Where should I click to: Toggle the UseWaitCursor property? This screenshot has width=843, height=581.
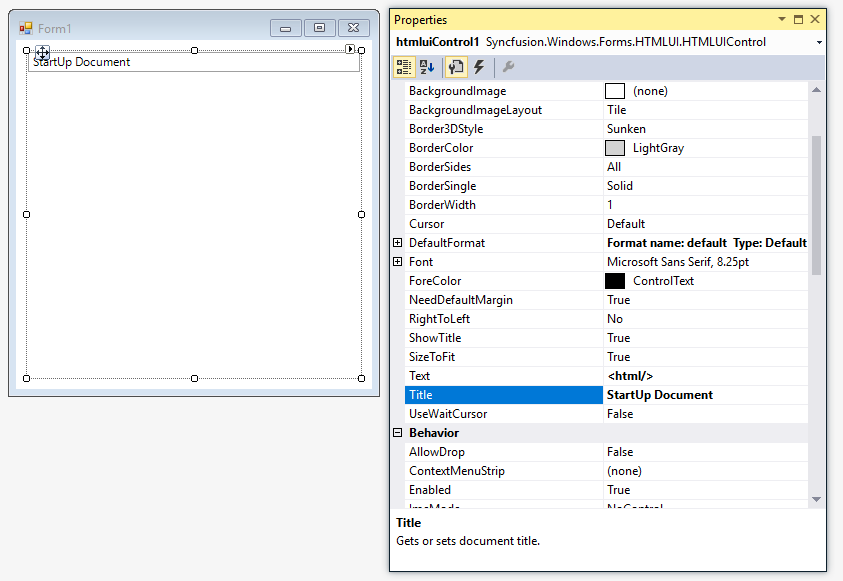[x=700, y=414]
